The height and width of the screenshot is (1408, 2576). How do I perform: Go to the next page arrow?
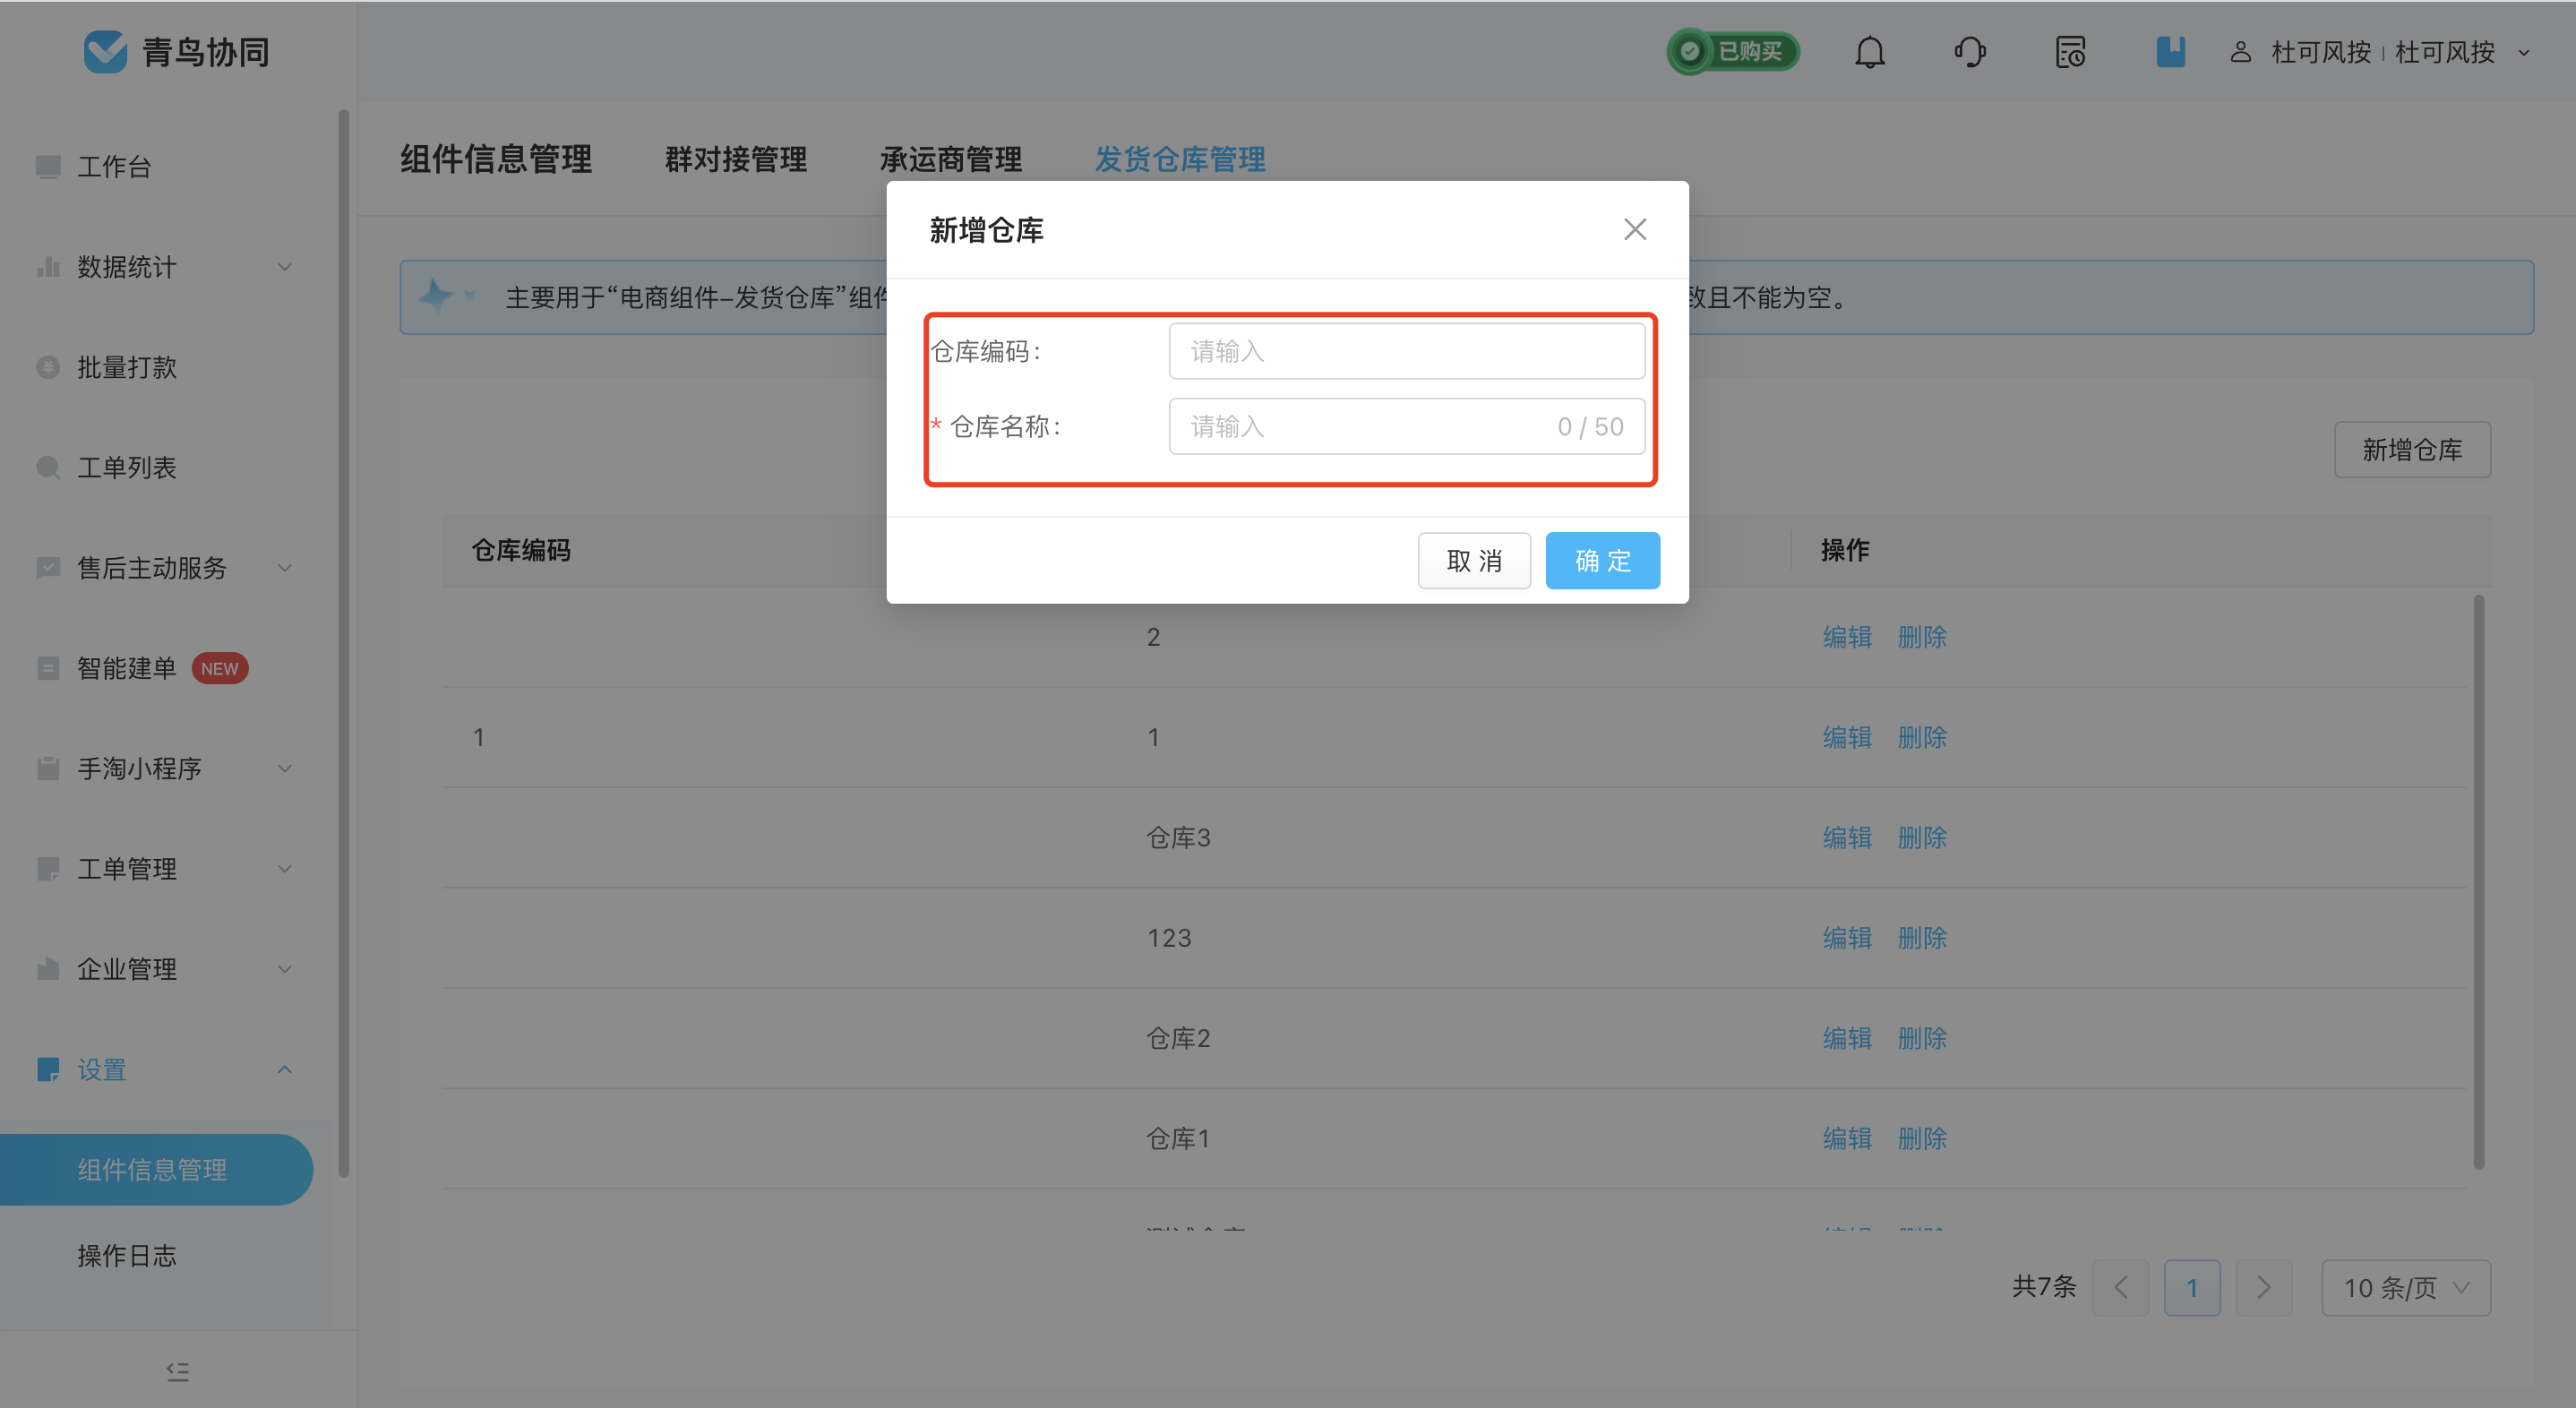coord(2263,1287)
